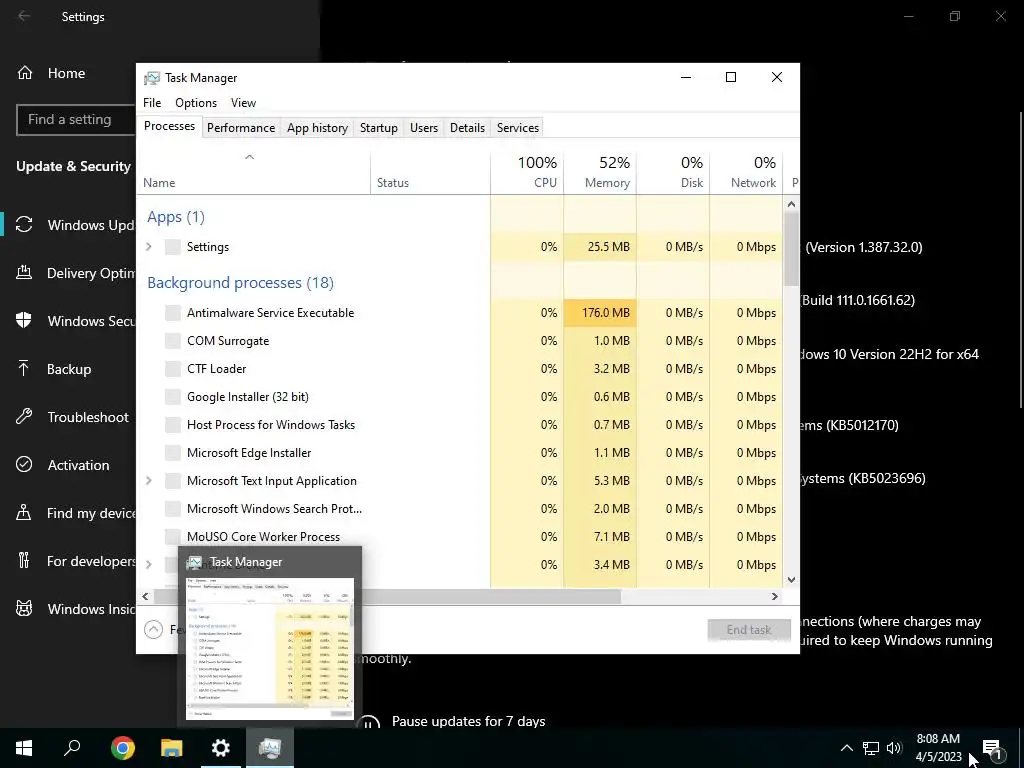Click Host Process for Windows Tasks icon
This screenshot has height=768, width=1024.
point(172,425)
